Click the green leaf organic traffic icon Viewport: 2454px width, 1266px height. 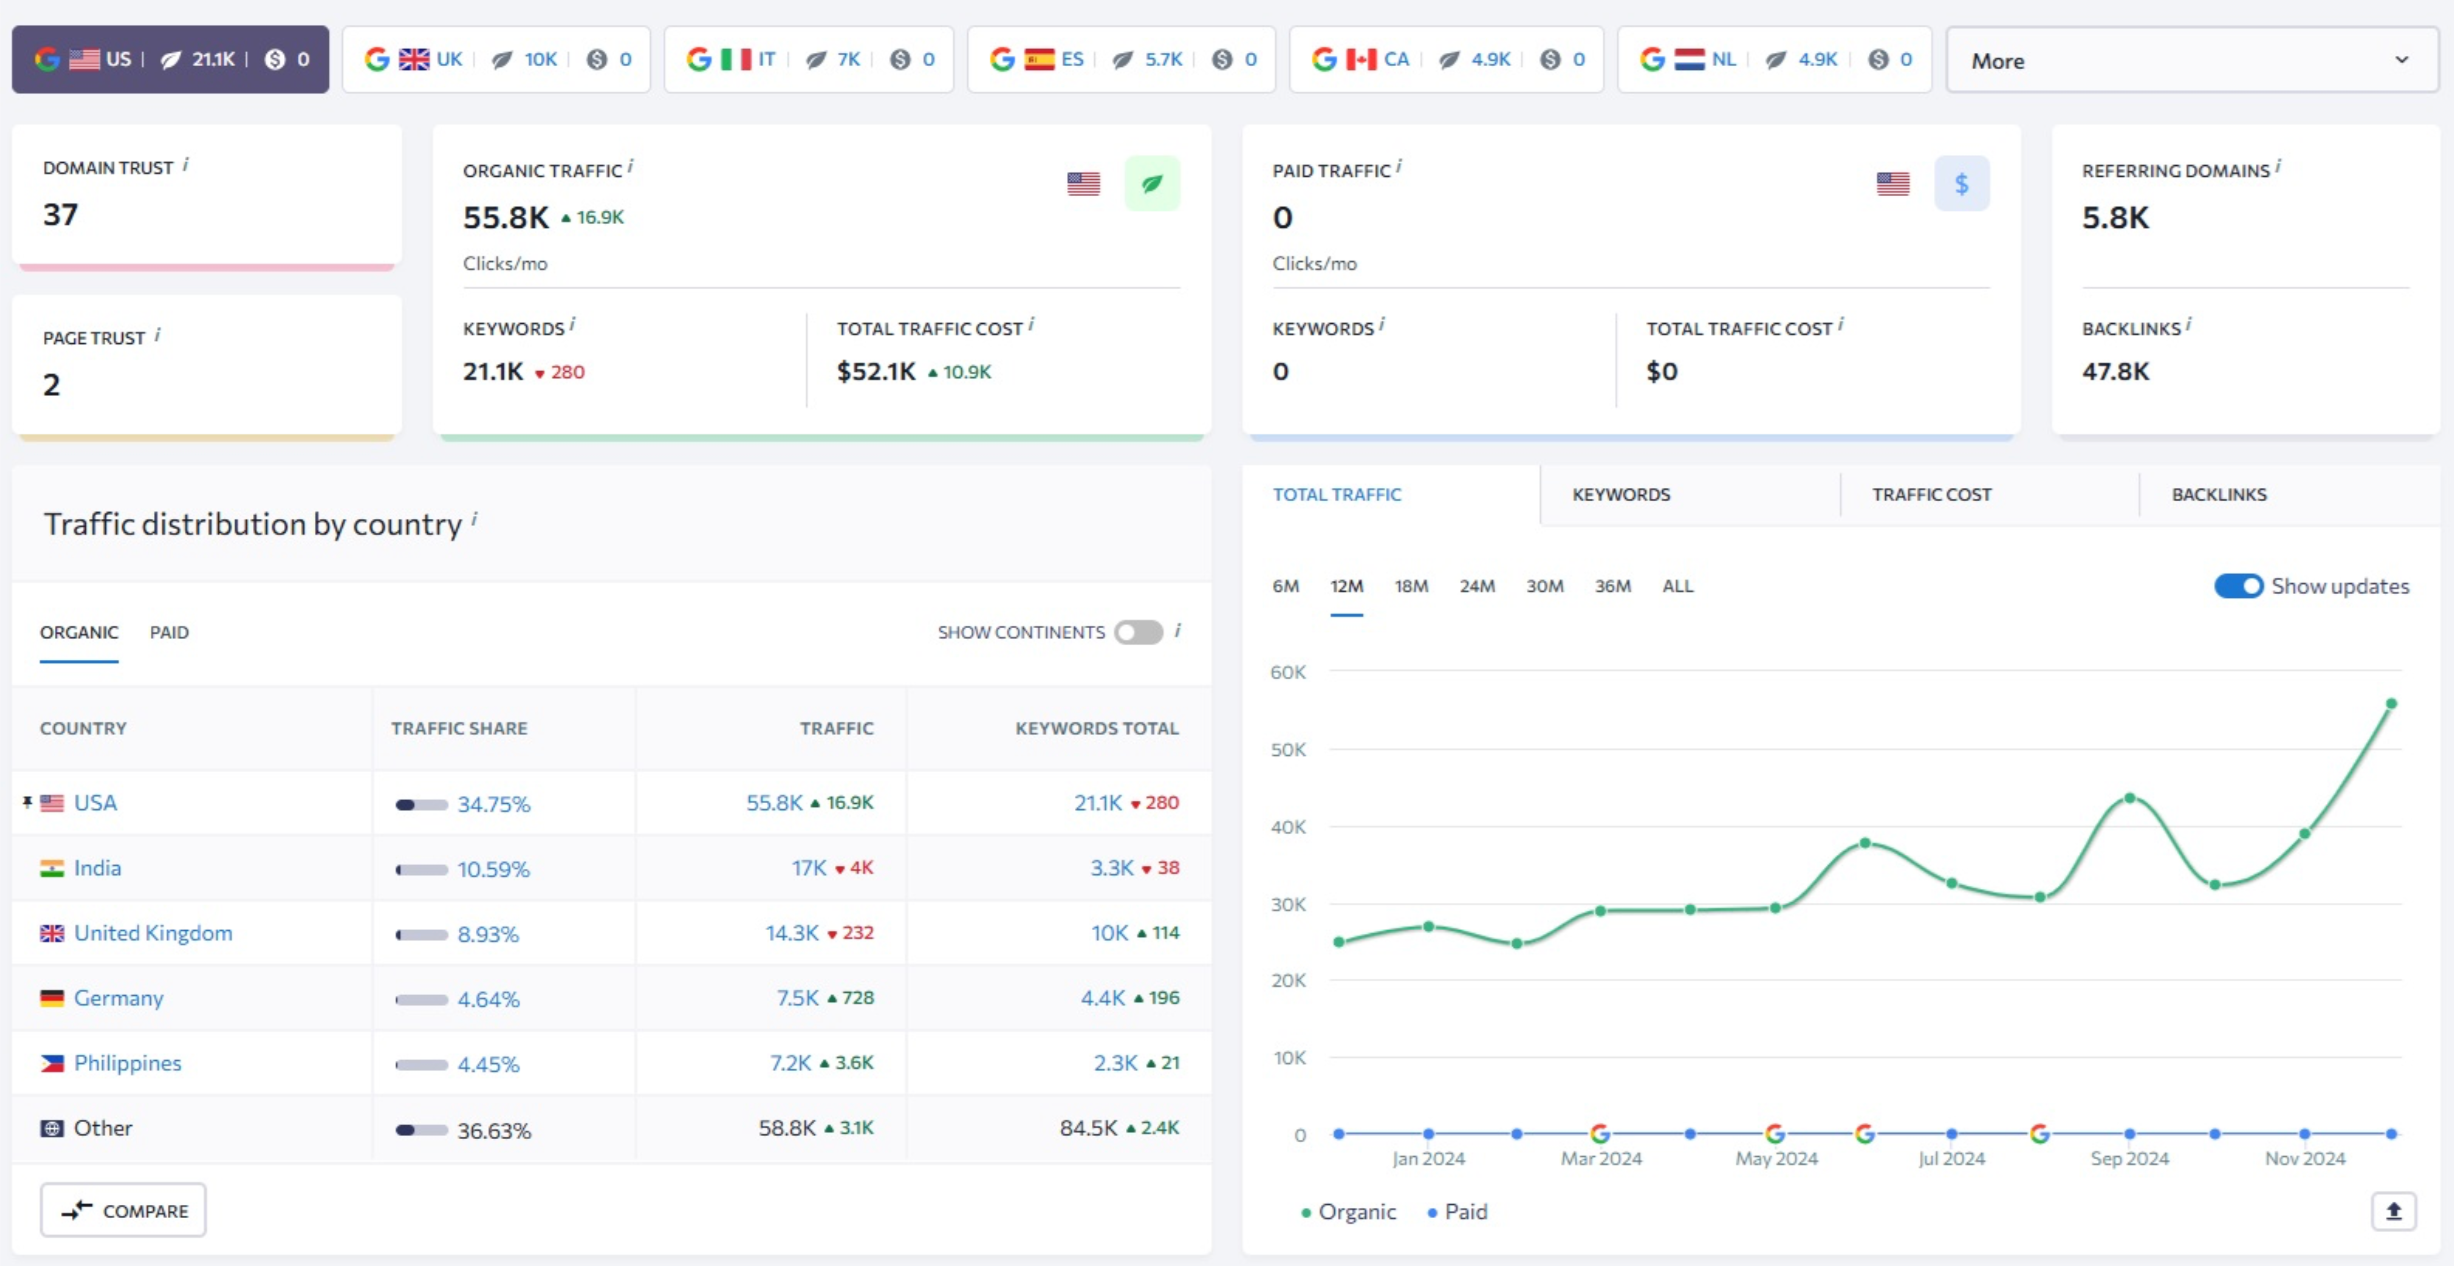click(1152, 183)
